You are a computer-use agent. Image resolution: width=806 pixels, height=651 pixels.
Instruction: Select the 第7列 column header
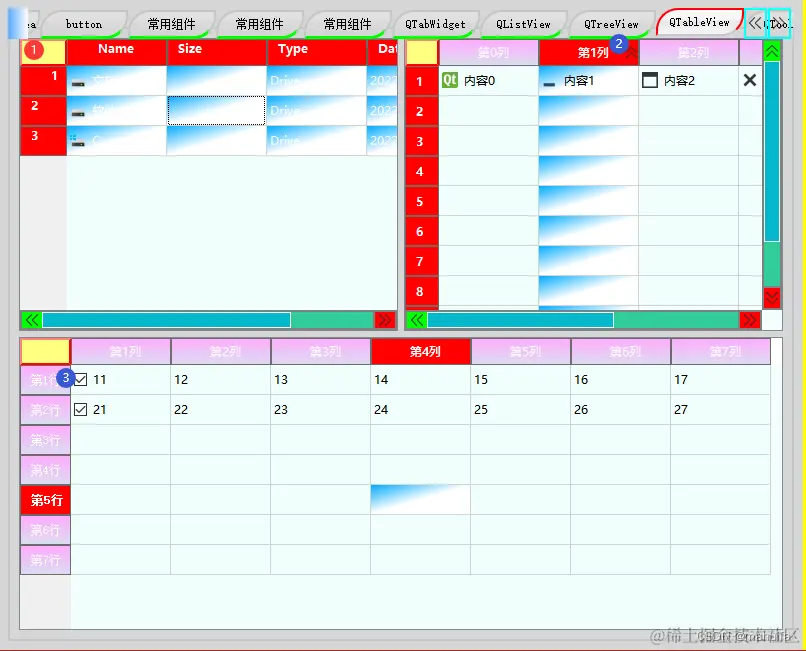coord(721,352)
